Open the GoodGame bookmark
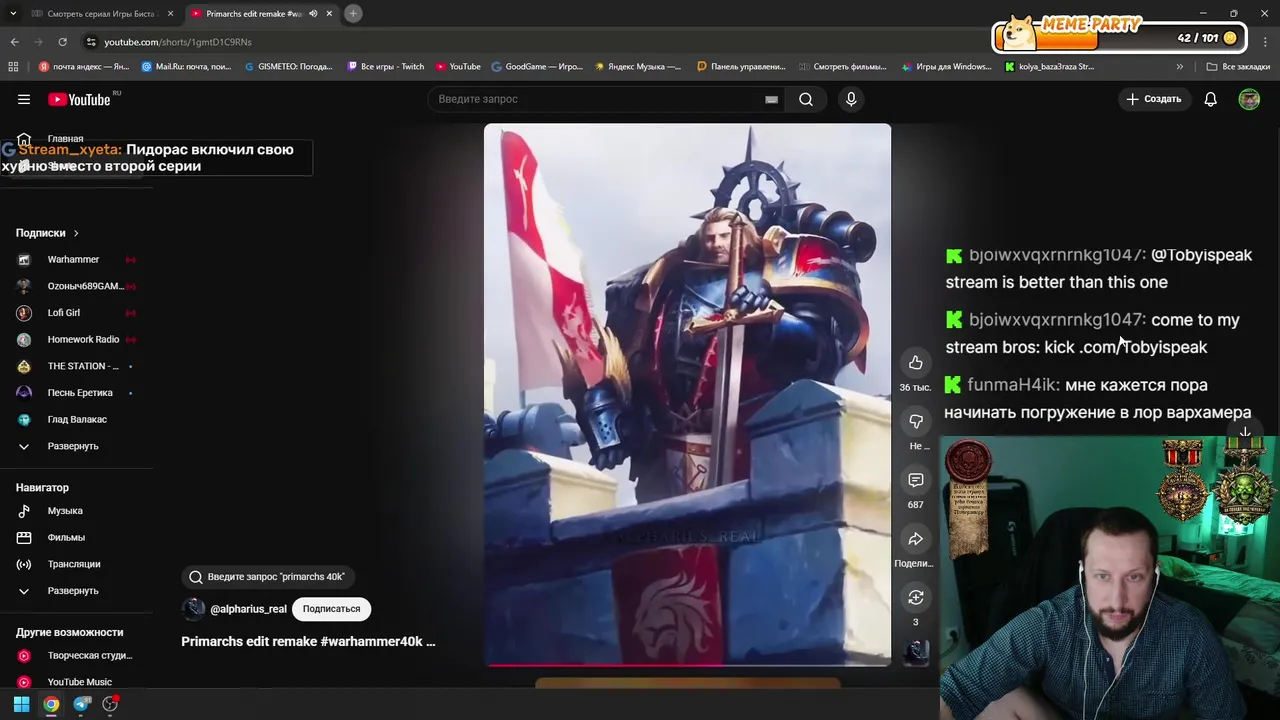This screenshot has width=1280, height=720. click(x=537, y=67)
